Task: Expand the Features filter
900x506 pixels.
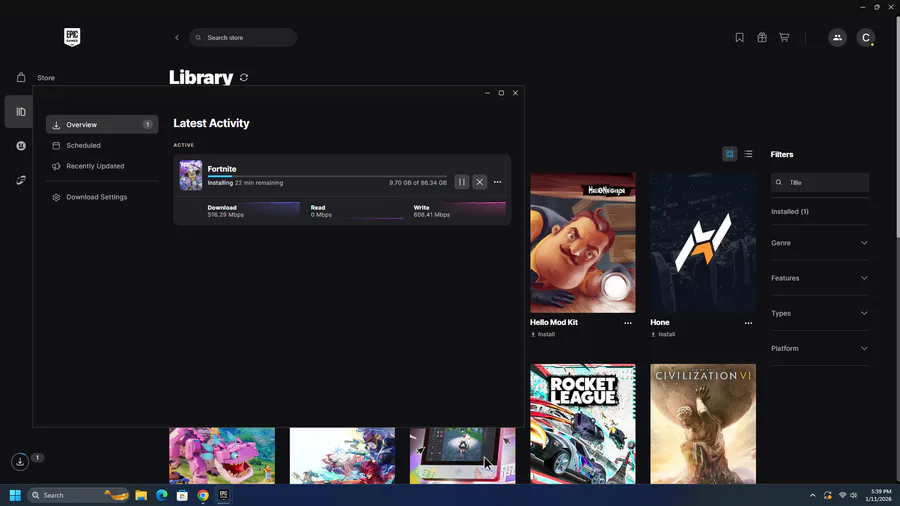Action: coord(820,278)
